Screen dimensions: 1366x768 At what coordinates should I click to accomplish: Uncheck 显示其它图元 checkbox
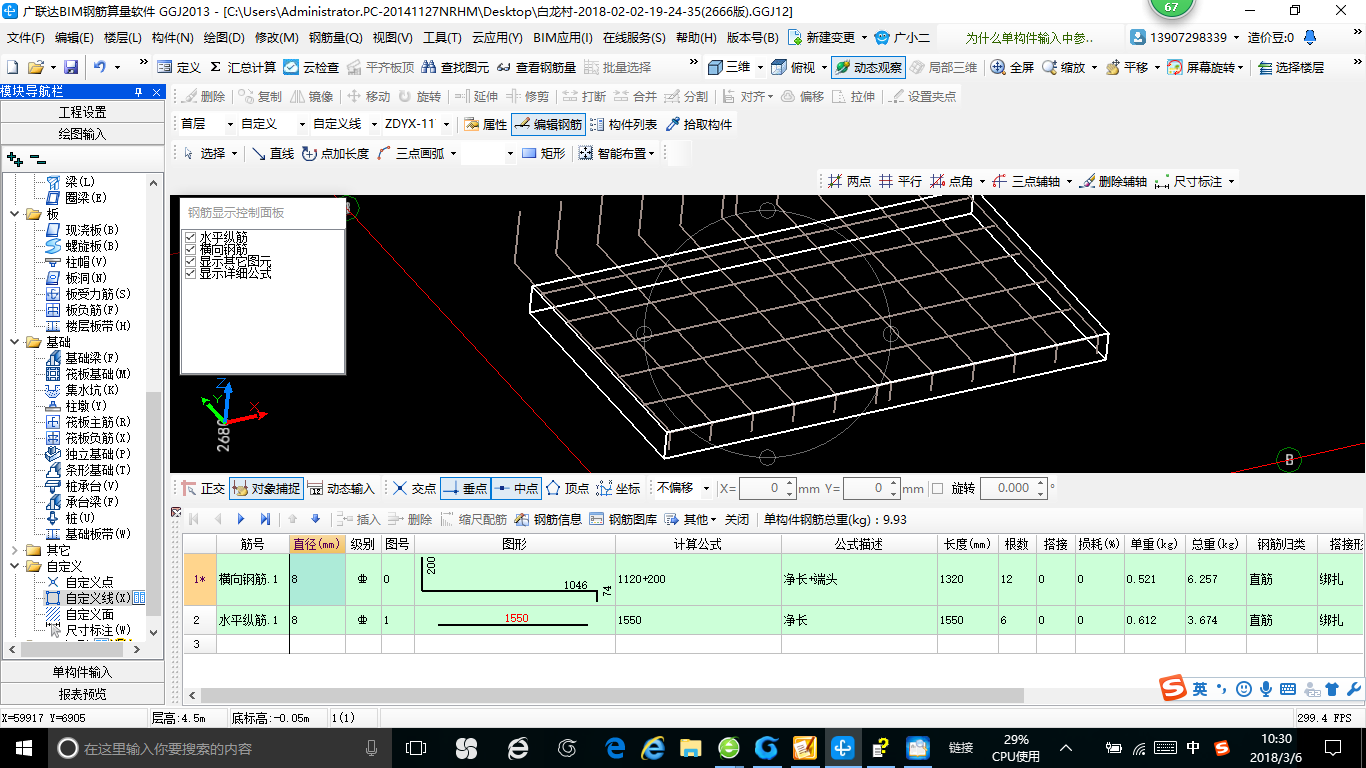pyautogui.click(x=190, y=261)
